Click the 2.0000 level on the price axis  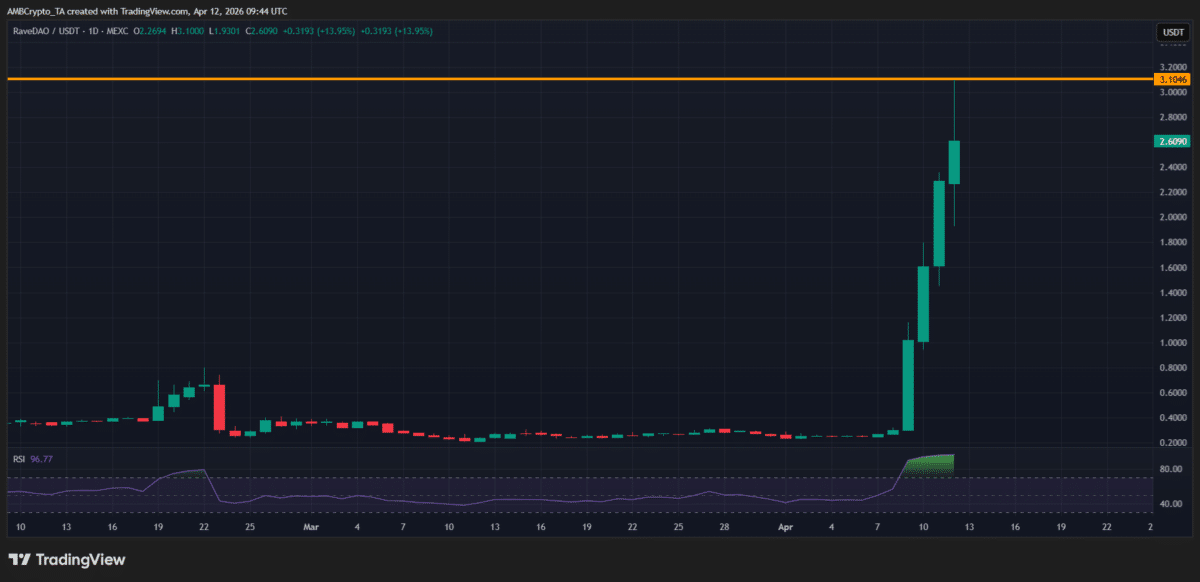(1171, 218)
